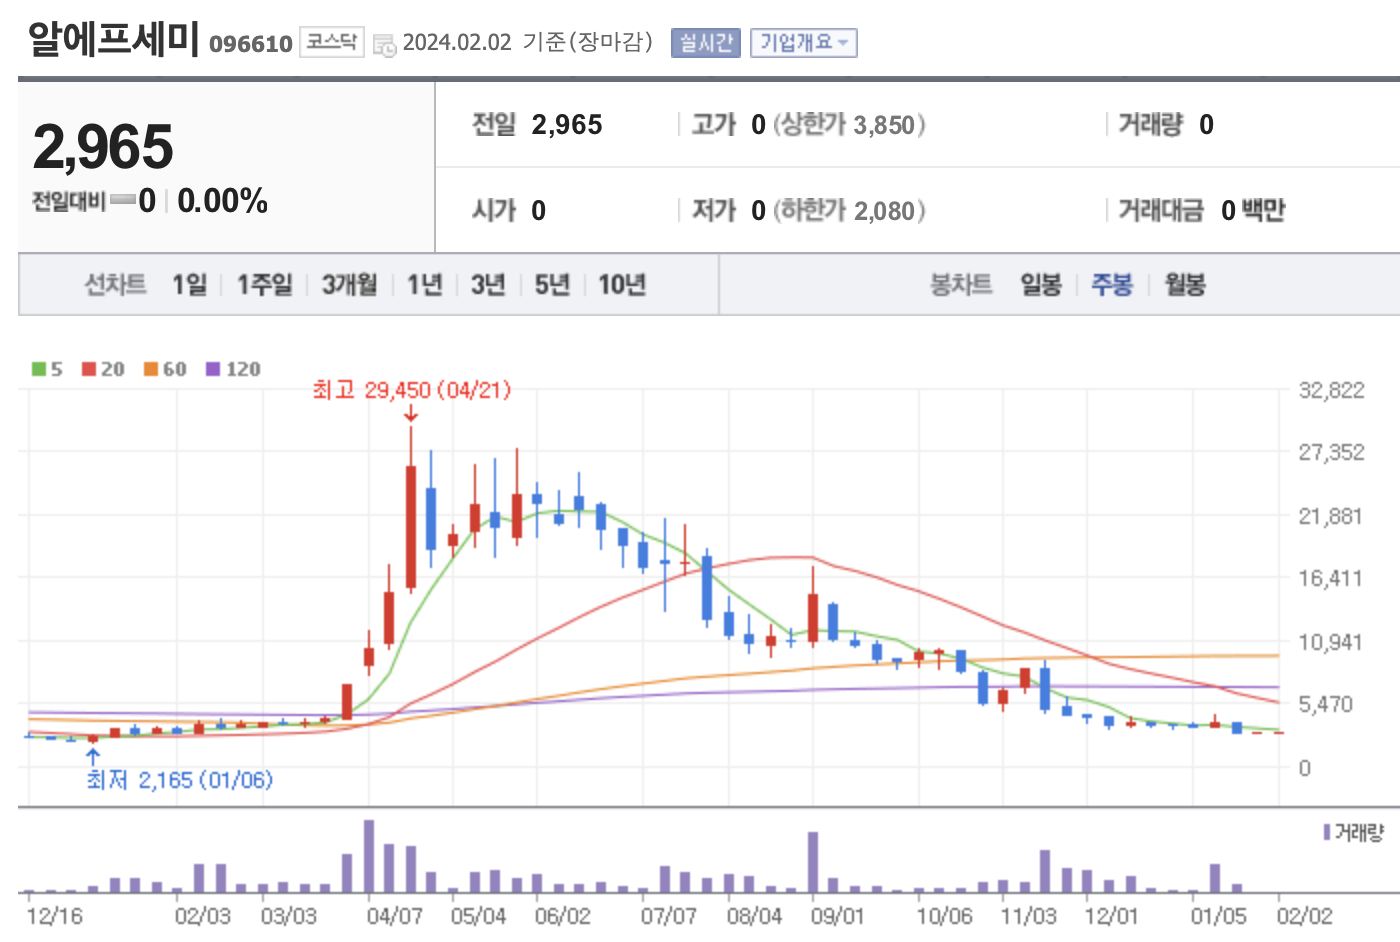Click the 09/01 x-axis date label
The width and height of the screenshot is (1400, 942).
coord(837,916)
